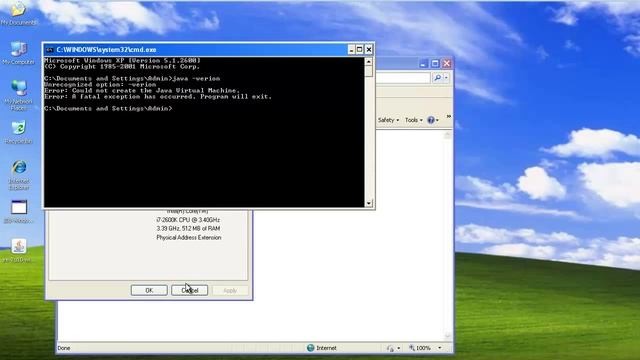Open the window-shaped desktop shortcut icon
This screenshot has height=360, width=640.
click(x=19, y=211)
